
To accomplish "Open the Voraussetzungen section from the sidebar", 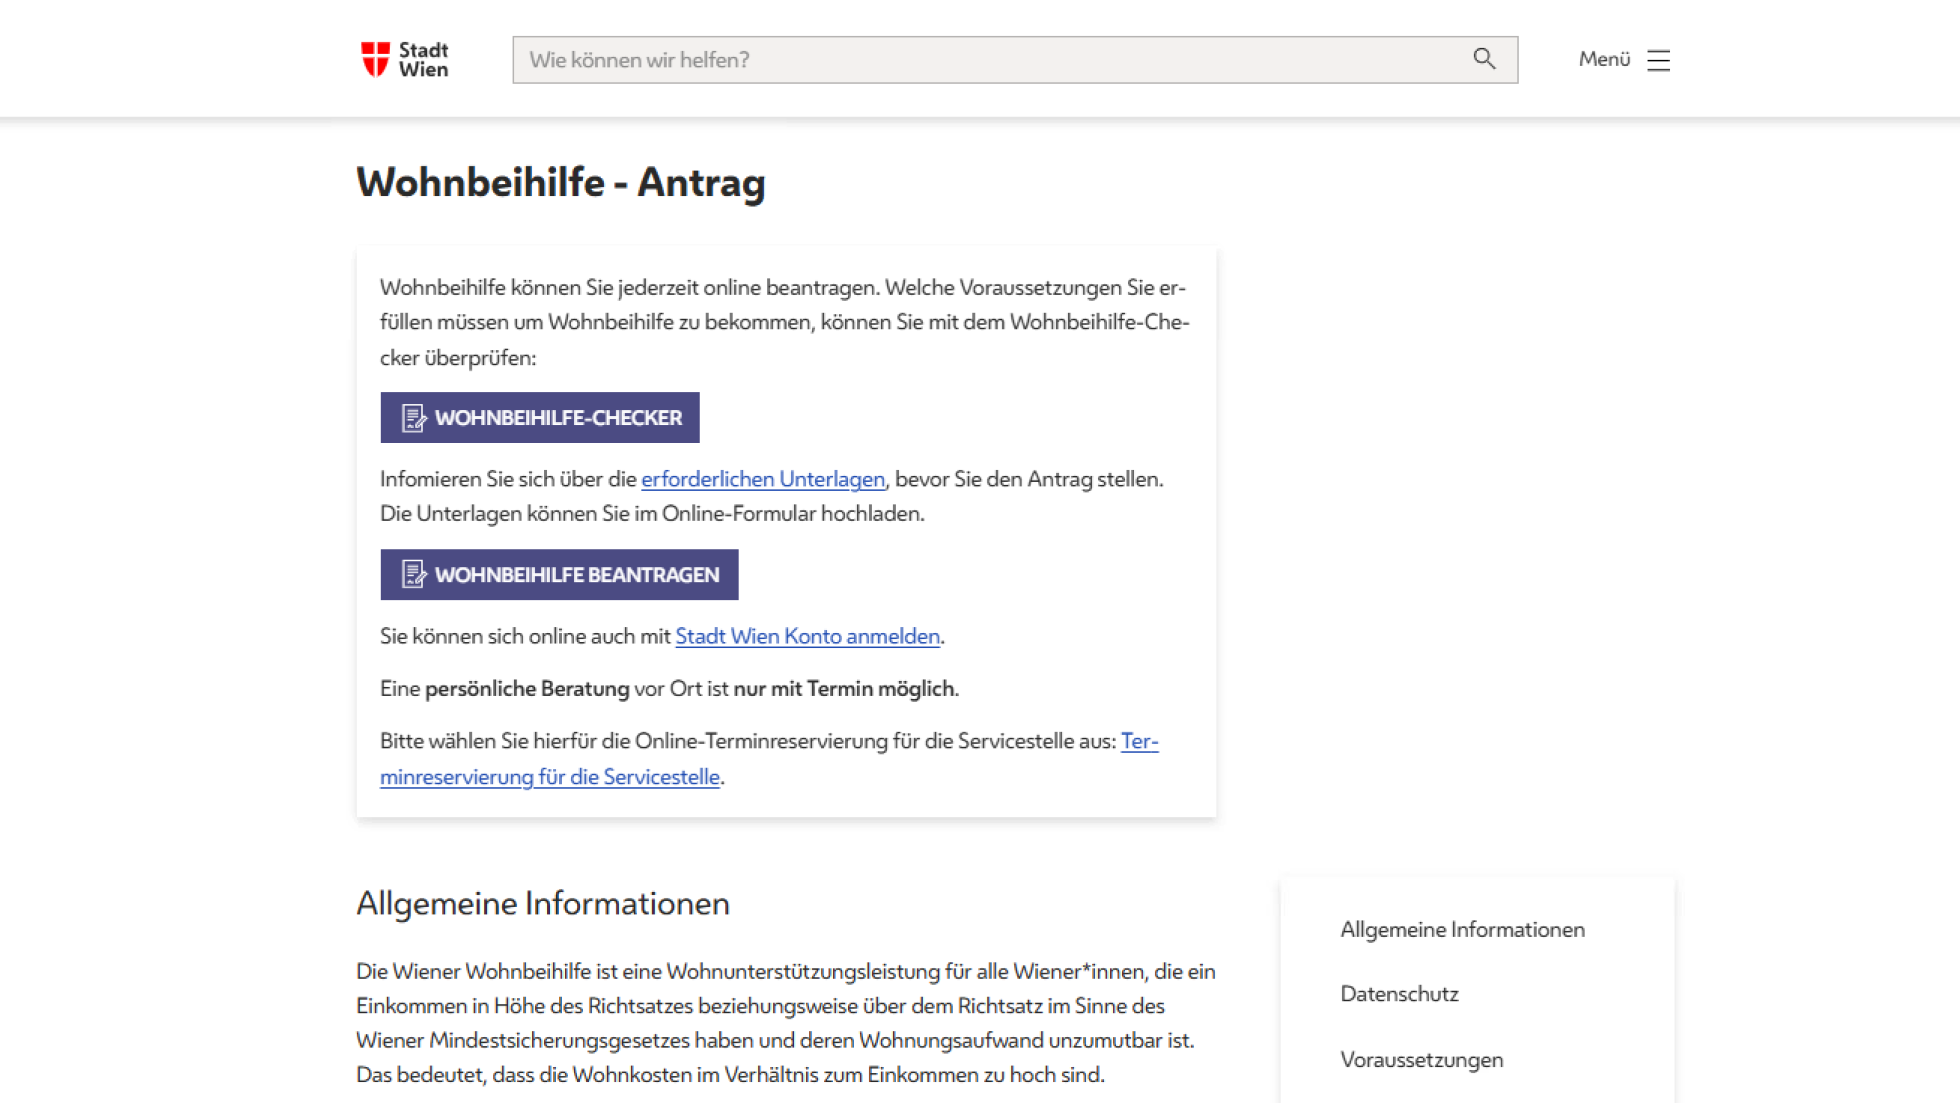I will point(1421,1059).
